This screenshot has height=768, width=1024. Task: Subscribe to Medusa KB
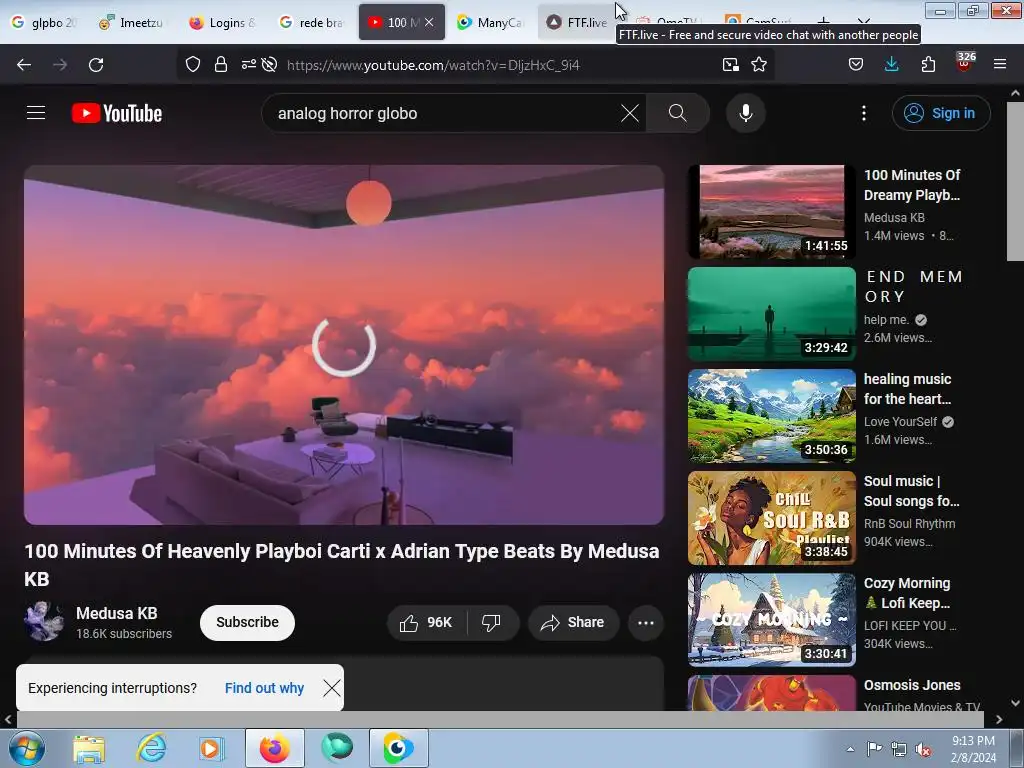[x=248, y=622]
